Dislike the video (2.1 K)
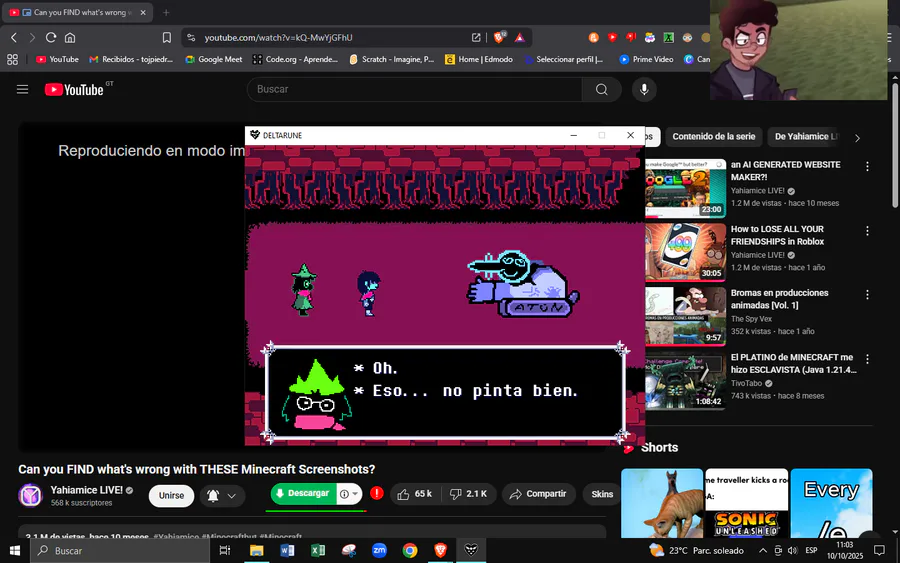The height and width of the screenshot is (563, 900). click(x=468, y=494)
